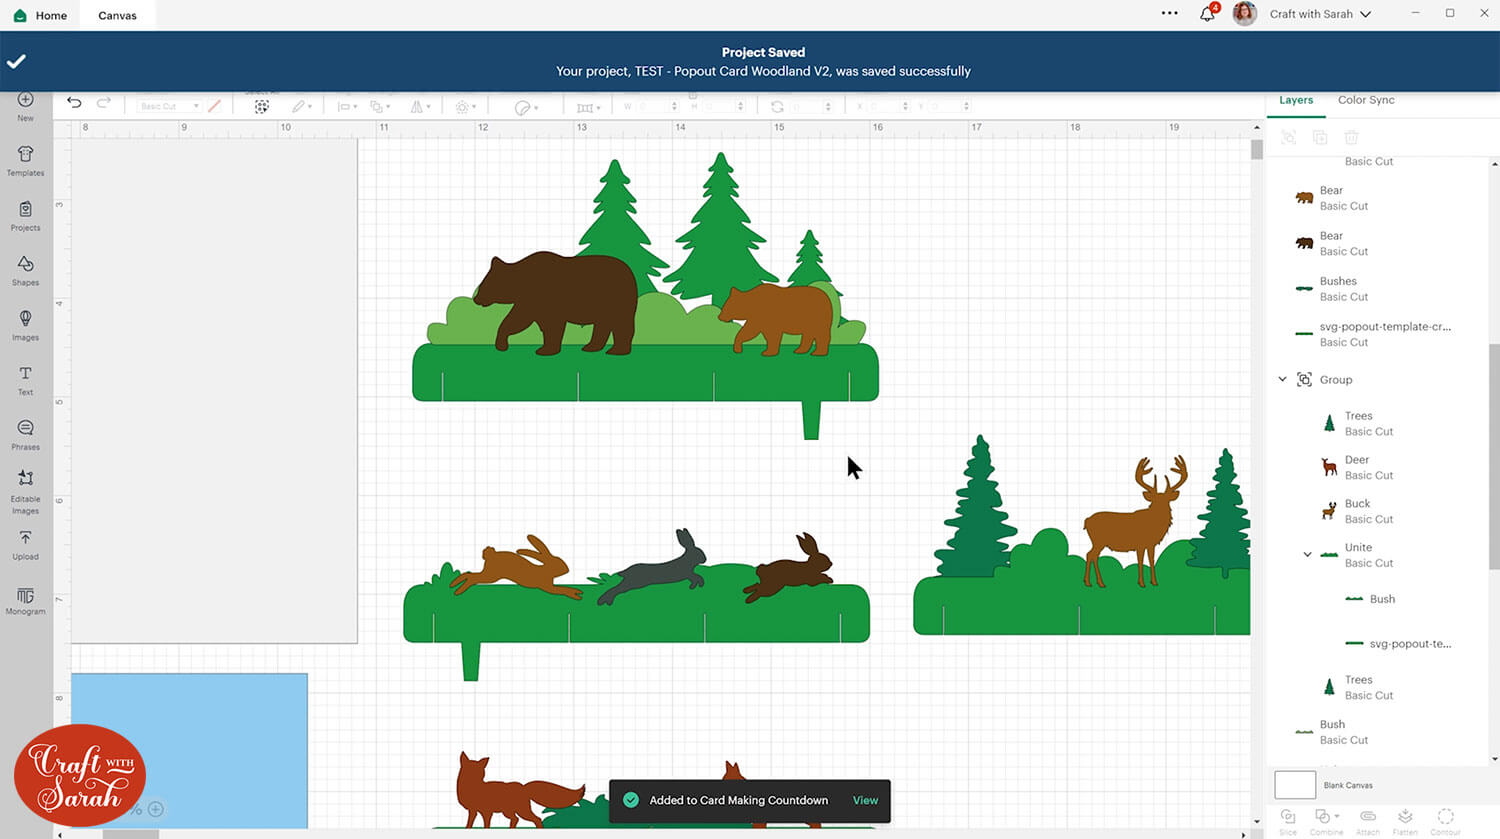Select the Text tool
Image resolution: width=1500 pixels, height=839 pixels.
pos(26,380)
